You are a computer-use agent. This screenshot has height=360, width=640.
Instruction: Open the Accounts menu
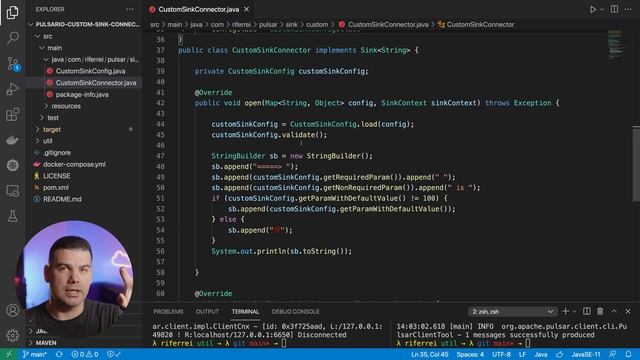click(x=12, y=310)
